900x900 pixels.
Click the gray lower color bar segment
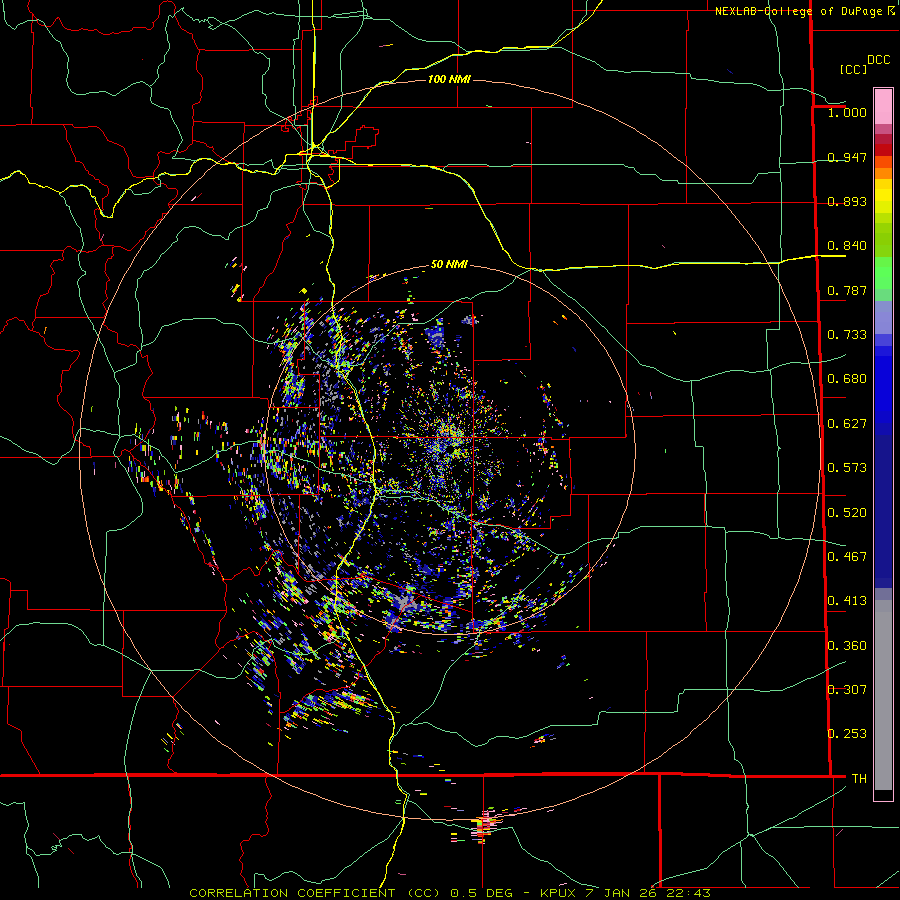[x=883, y=695]
